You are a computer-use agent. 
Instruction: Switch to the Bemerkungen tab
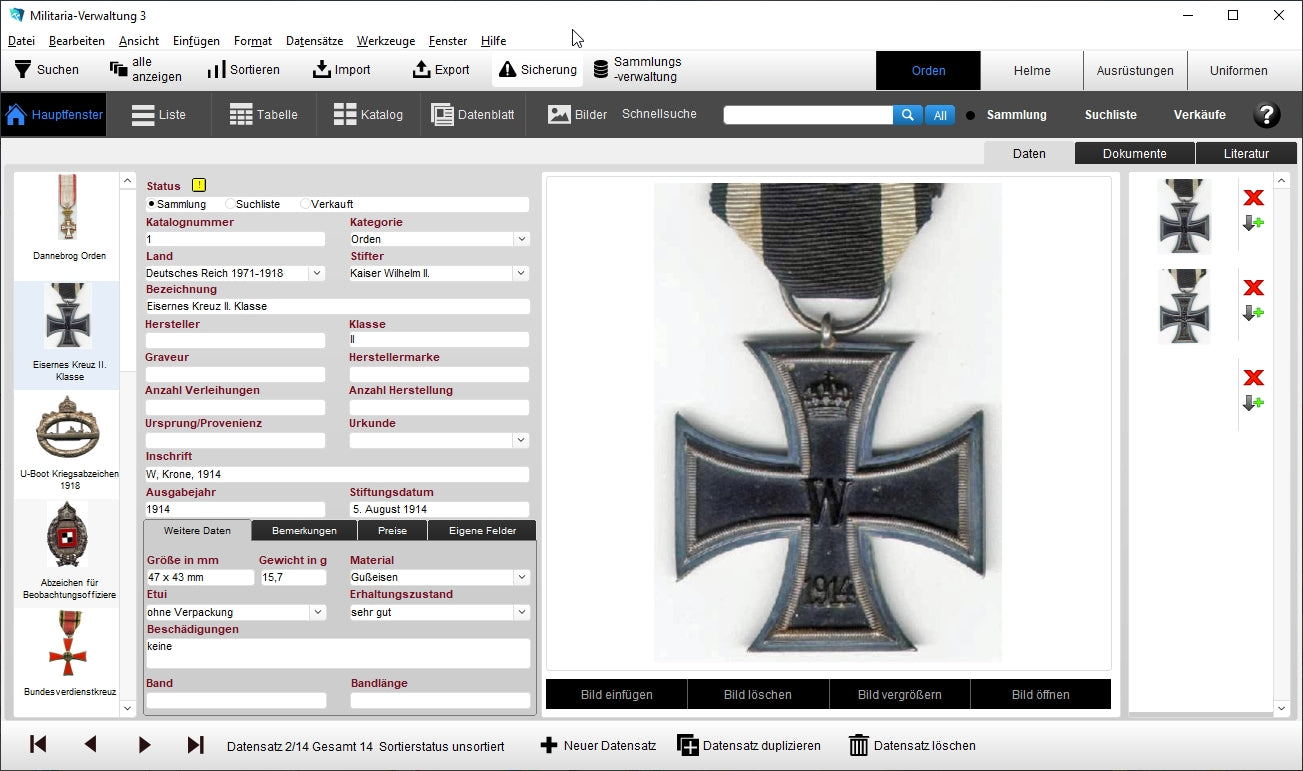coord(304,531)
